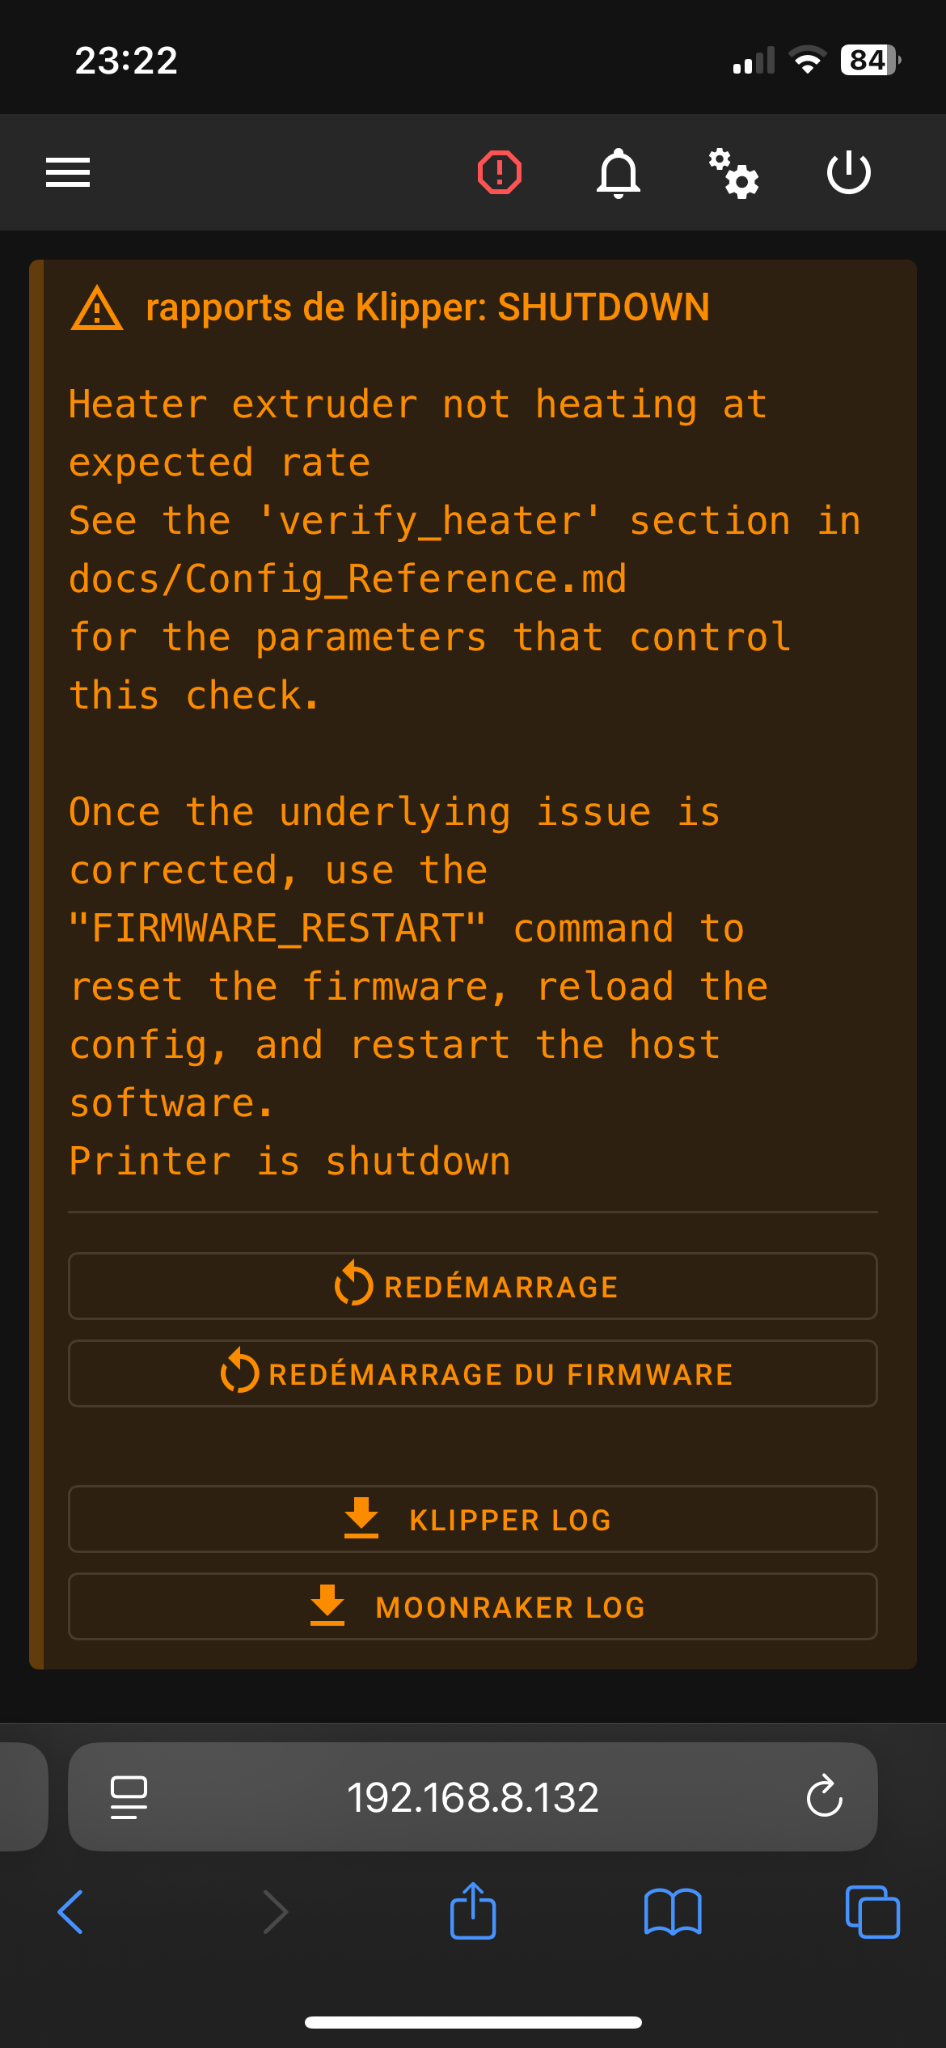
Task: Open the hamburger navigation menu
Action: [68, 173]
